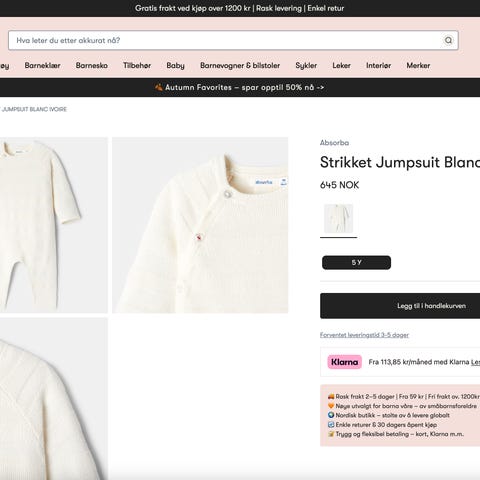This screenshot has width=480, height=480.
Task: Open Barnevogner & bilstoler menu
Action: coord(240,65)
